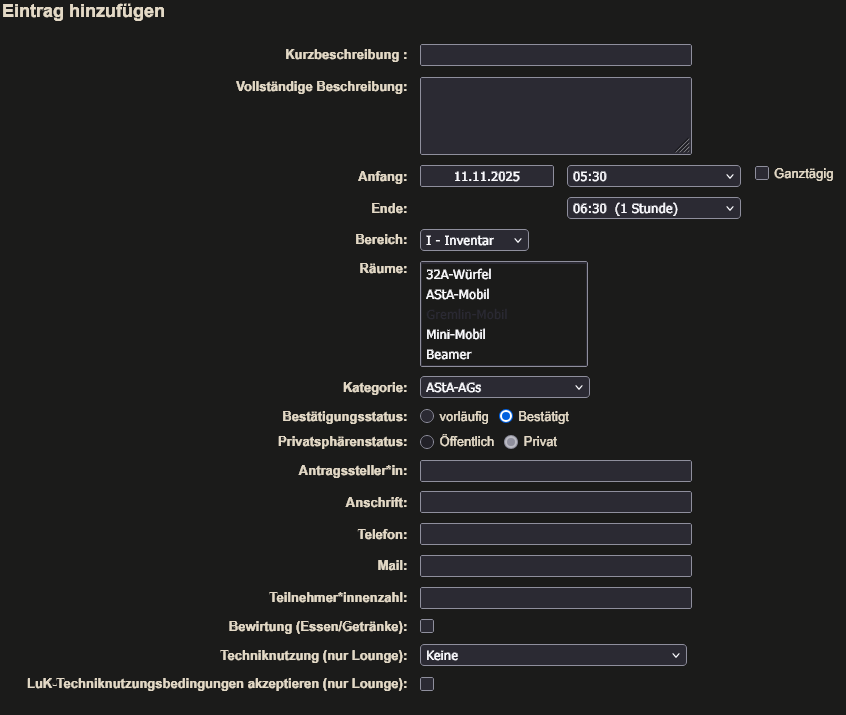Expand the Techniknutzung Keine dropdown

[x=553, y=656]
